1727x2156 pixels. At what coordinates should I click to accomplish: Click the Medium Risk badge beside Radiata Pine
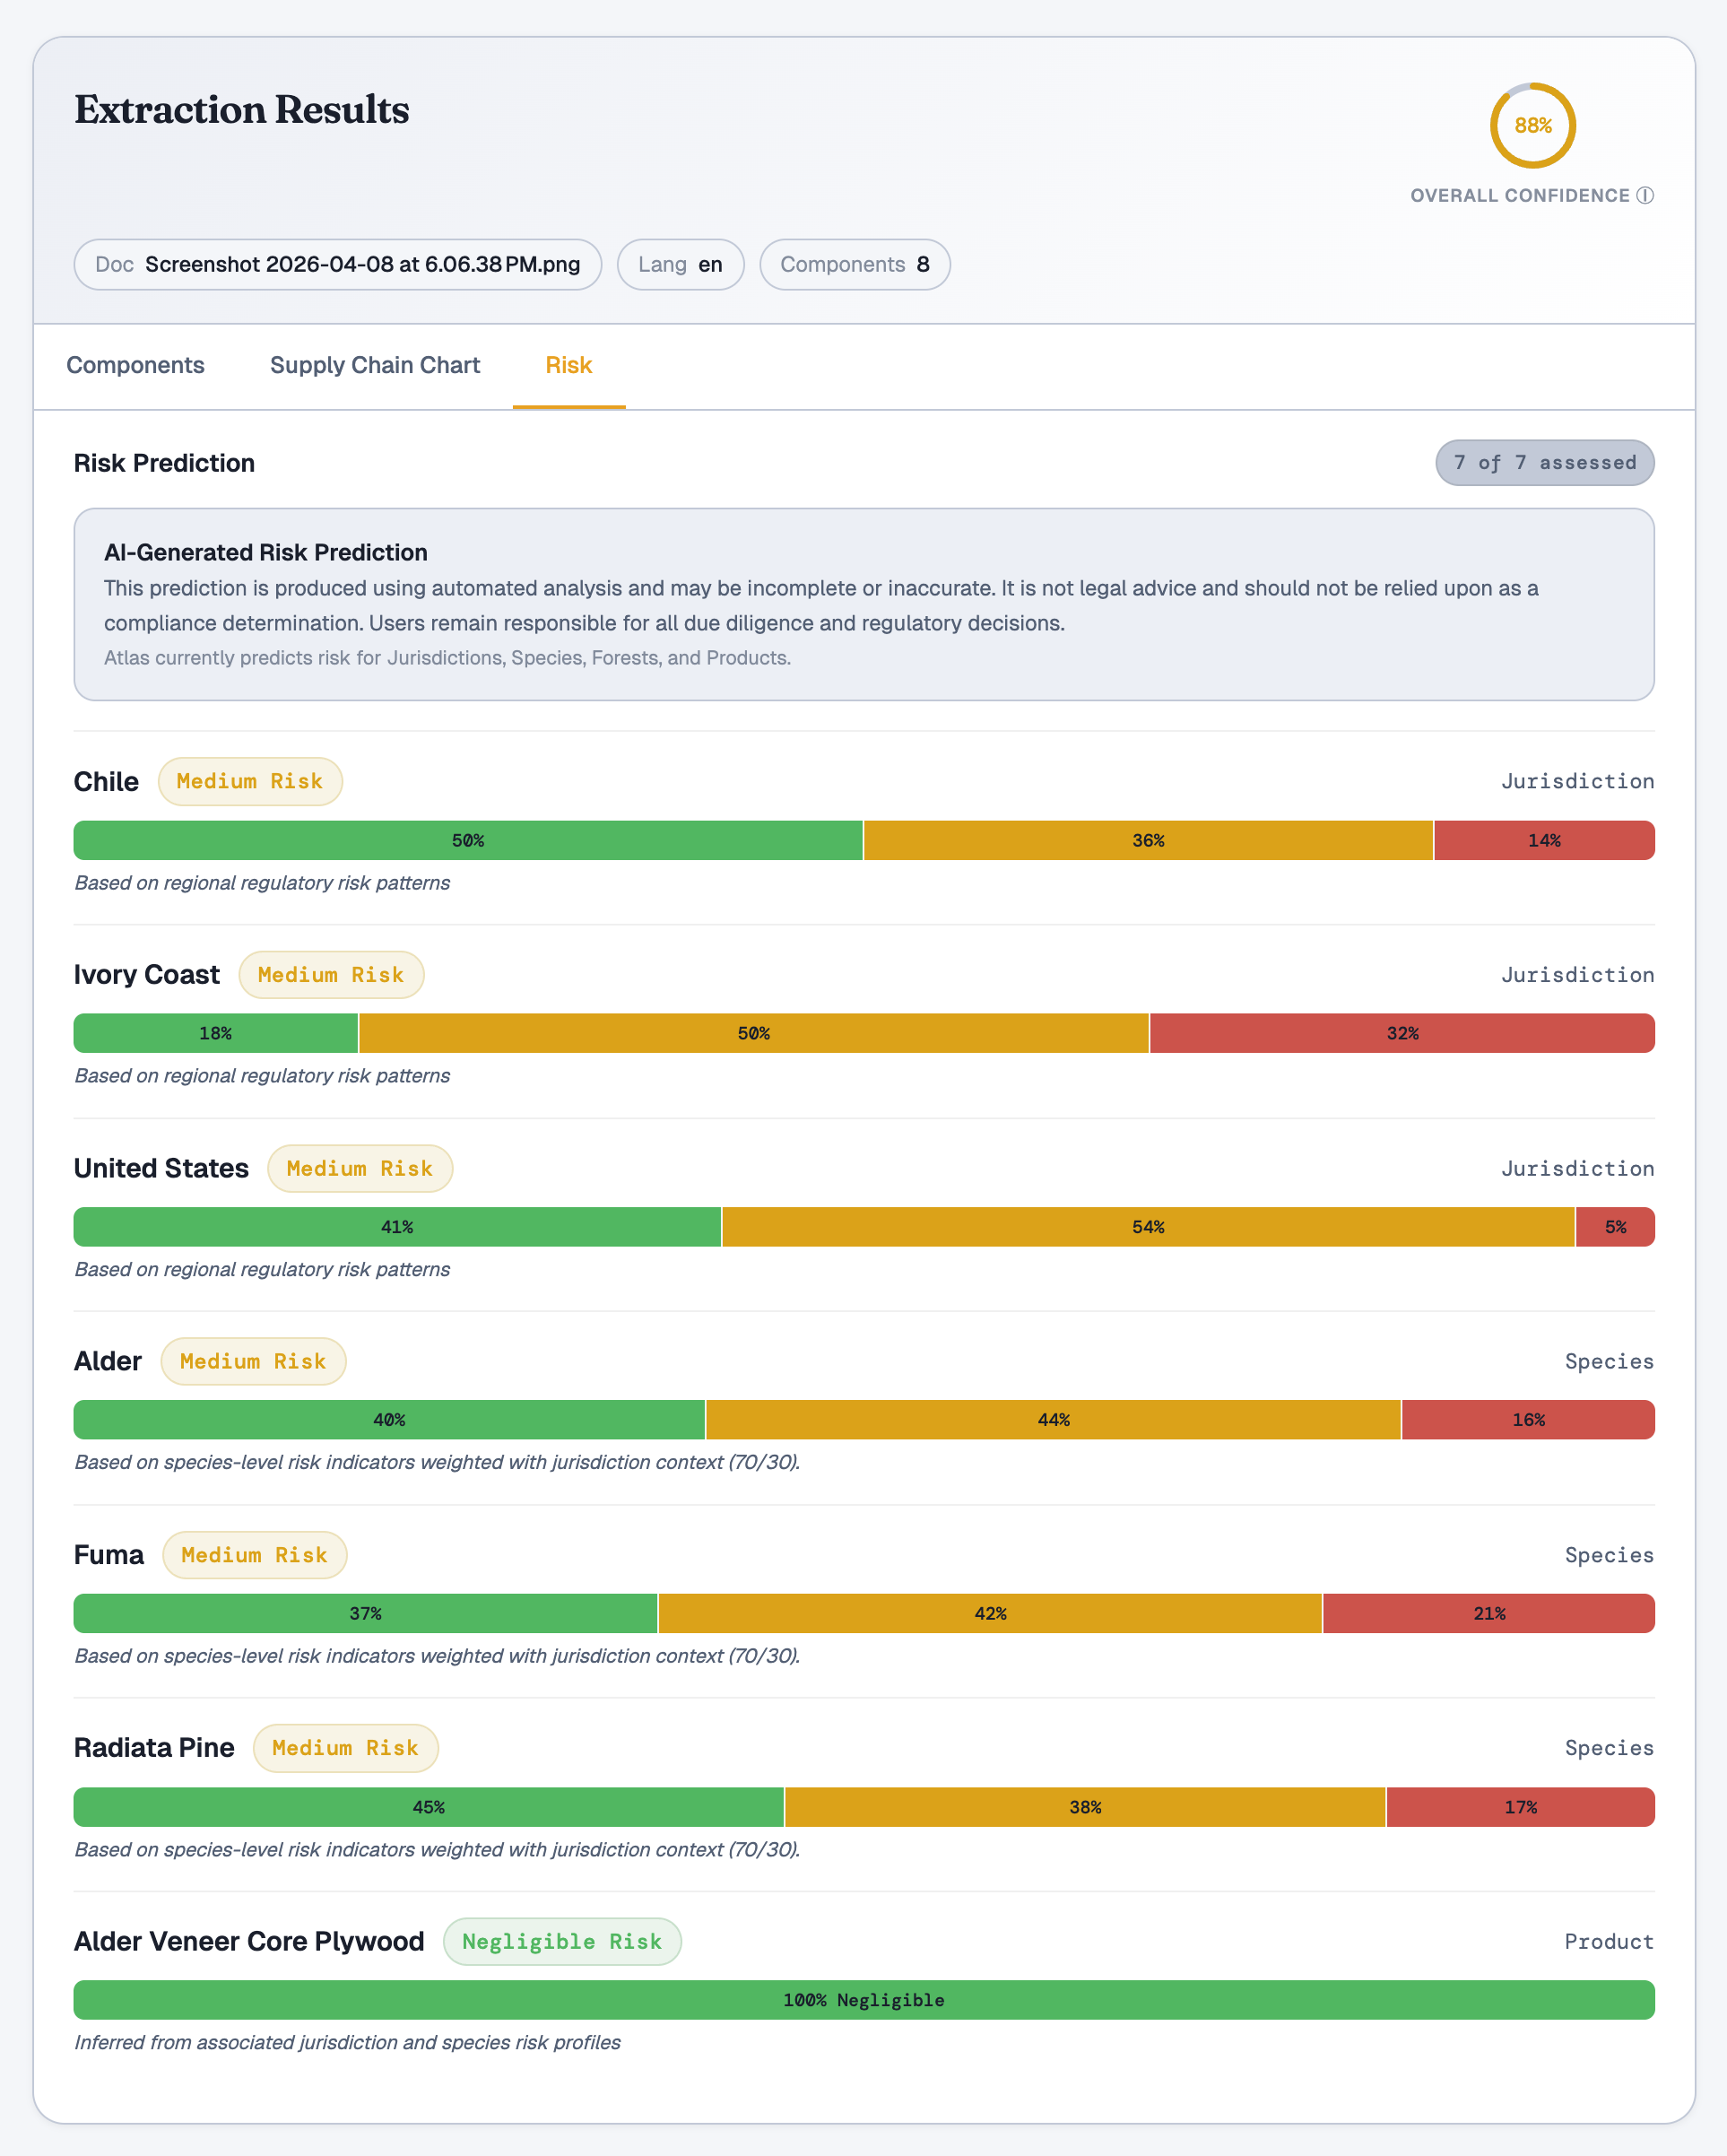tap(346, 1748)
